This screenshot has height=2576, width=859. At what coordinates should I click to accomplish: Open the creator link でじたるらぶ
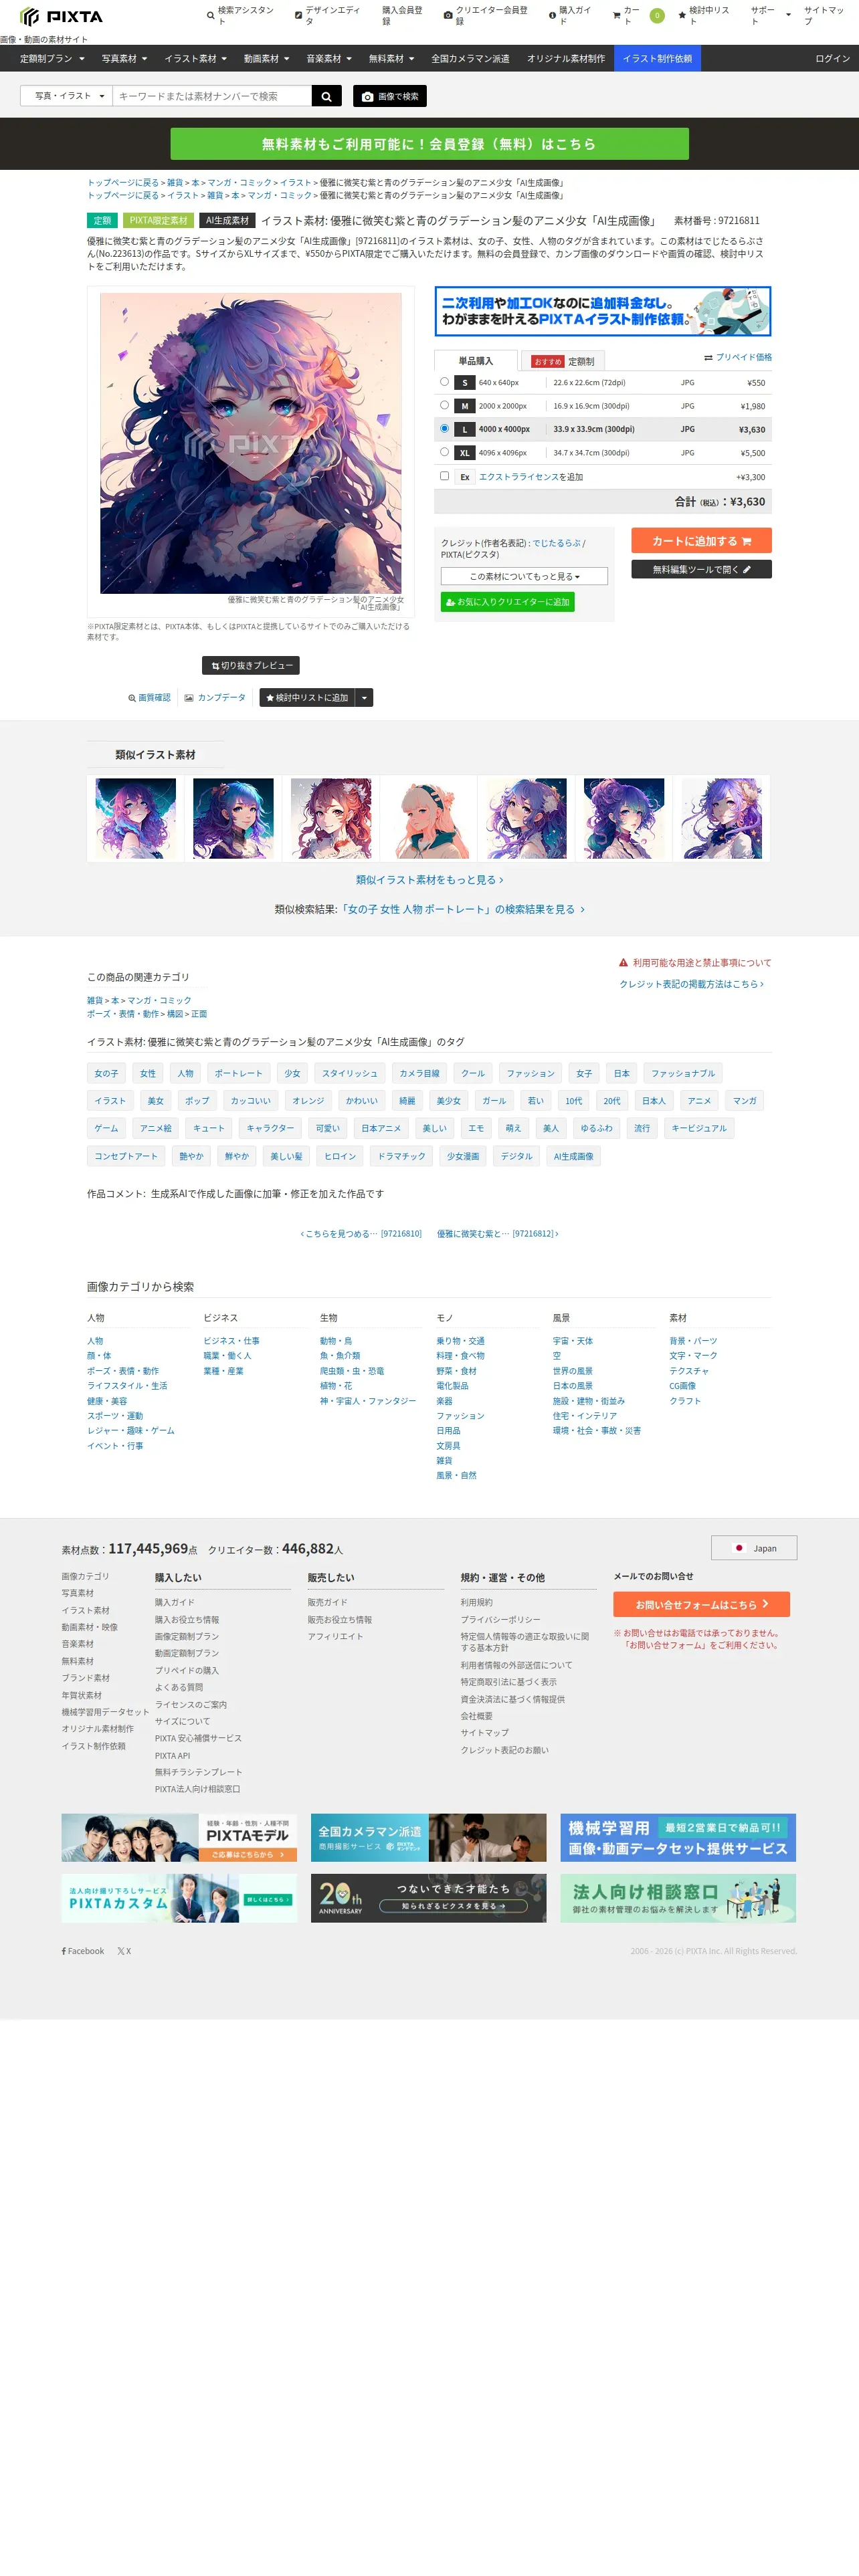pyautogui.click(x=556, y=543)
